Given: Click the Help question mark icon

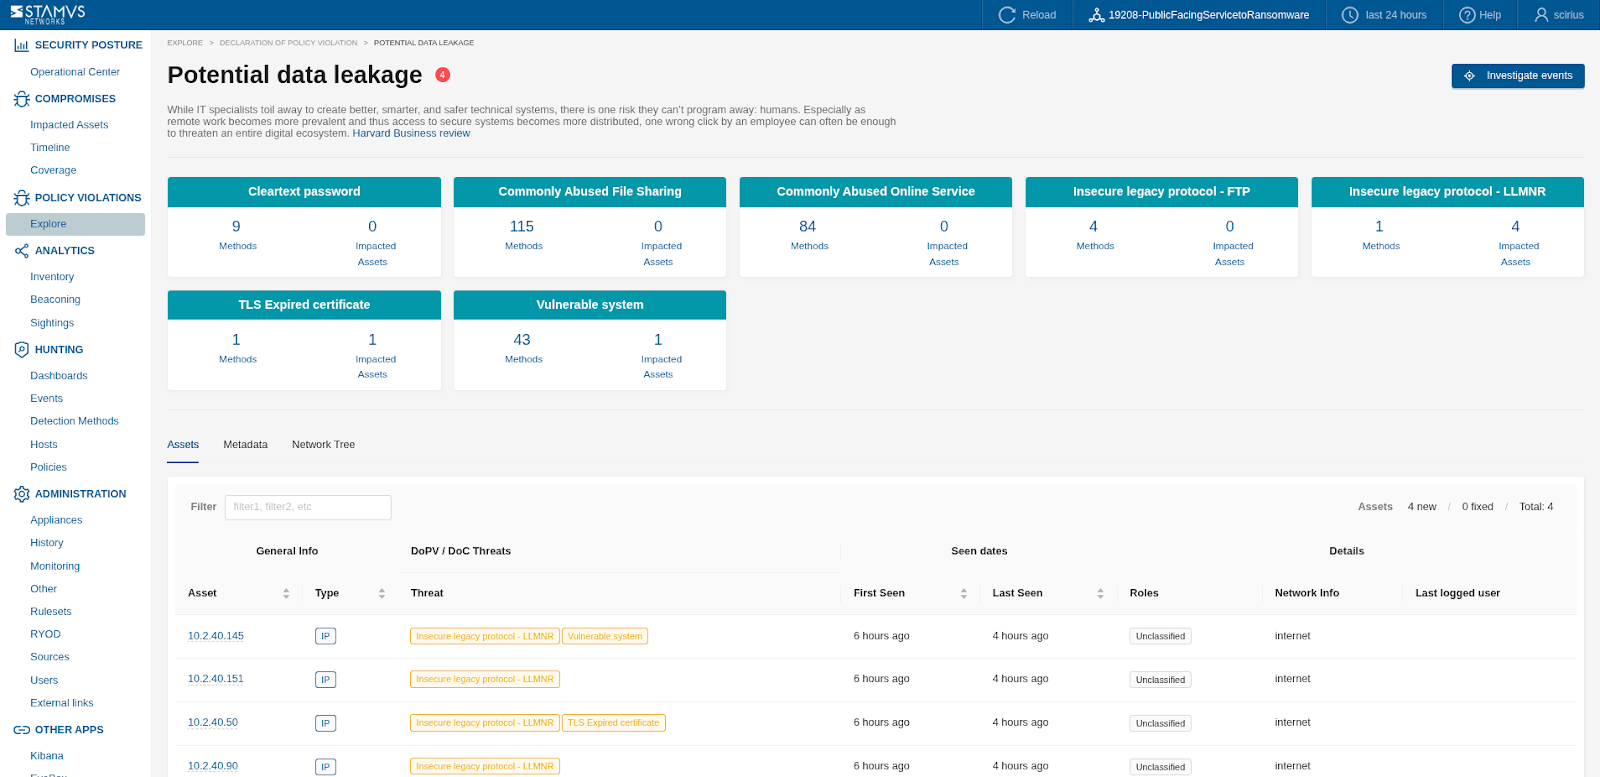Looking at the screenshot, I should point(1467,15).
